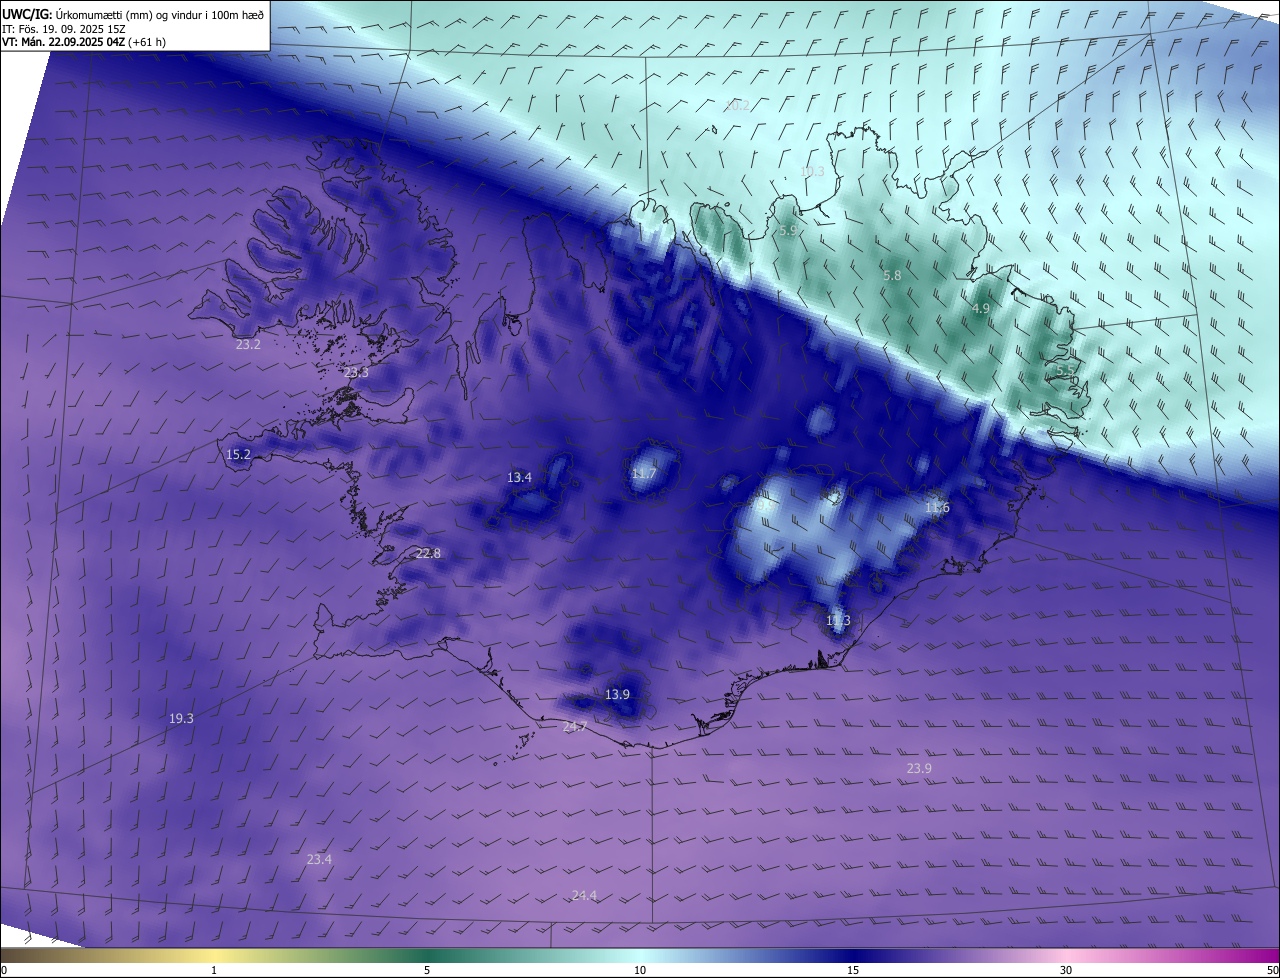Click the color scale label 0
The image size is (1280, 978).
4,970
